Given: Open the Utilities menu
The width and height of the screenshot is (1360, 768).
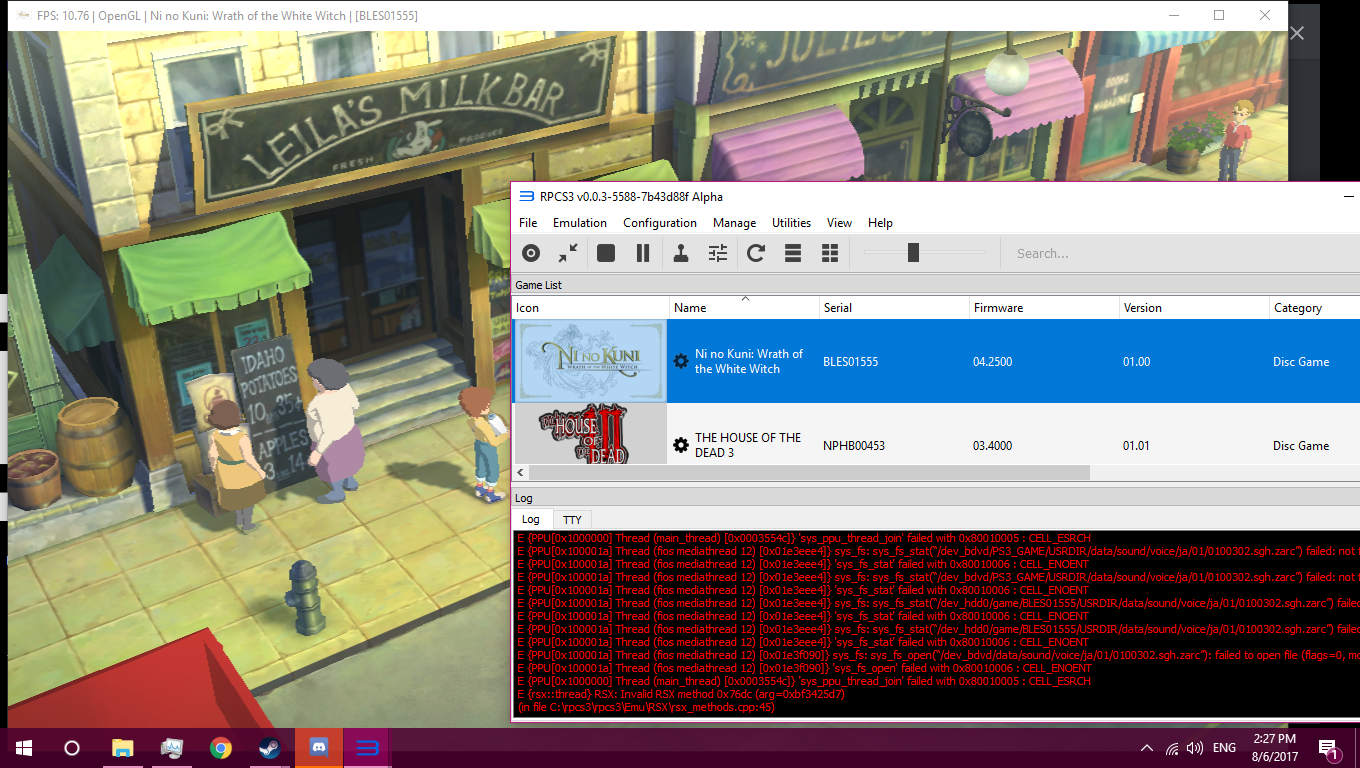Looking at the screenshot, I should coord(791,223).
